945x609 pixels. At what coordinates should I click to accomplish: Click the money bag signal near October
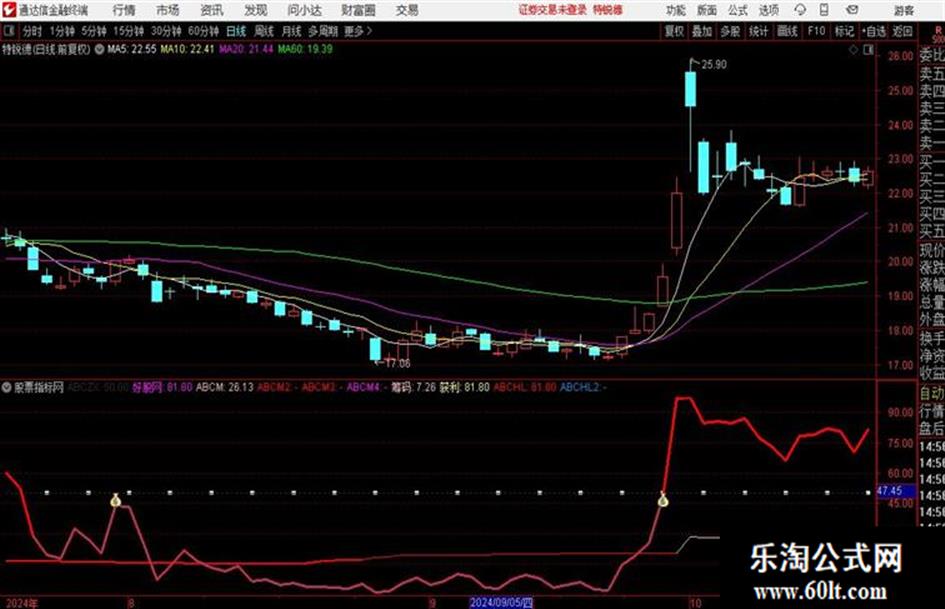(663, 500)
